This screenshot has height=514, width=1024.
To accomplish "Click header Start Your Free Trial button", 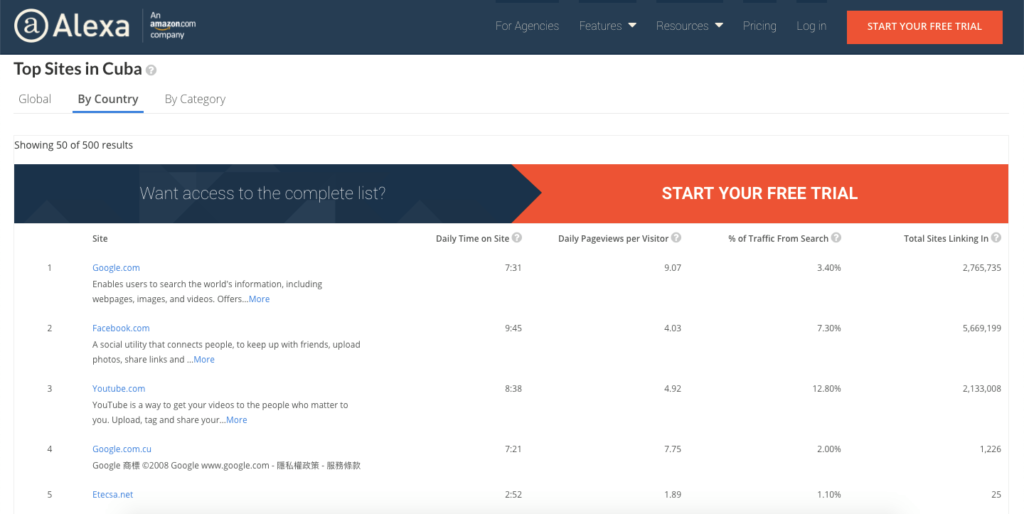I will 924,27.
